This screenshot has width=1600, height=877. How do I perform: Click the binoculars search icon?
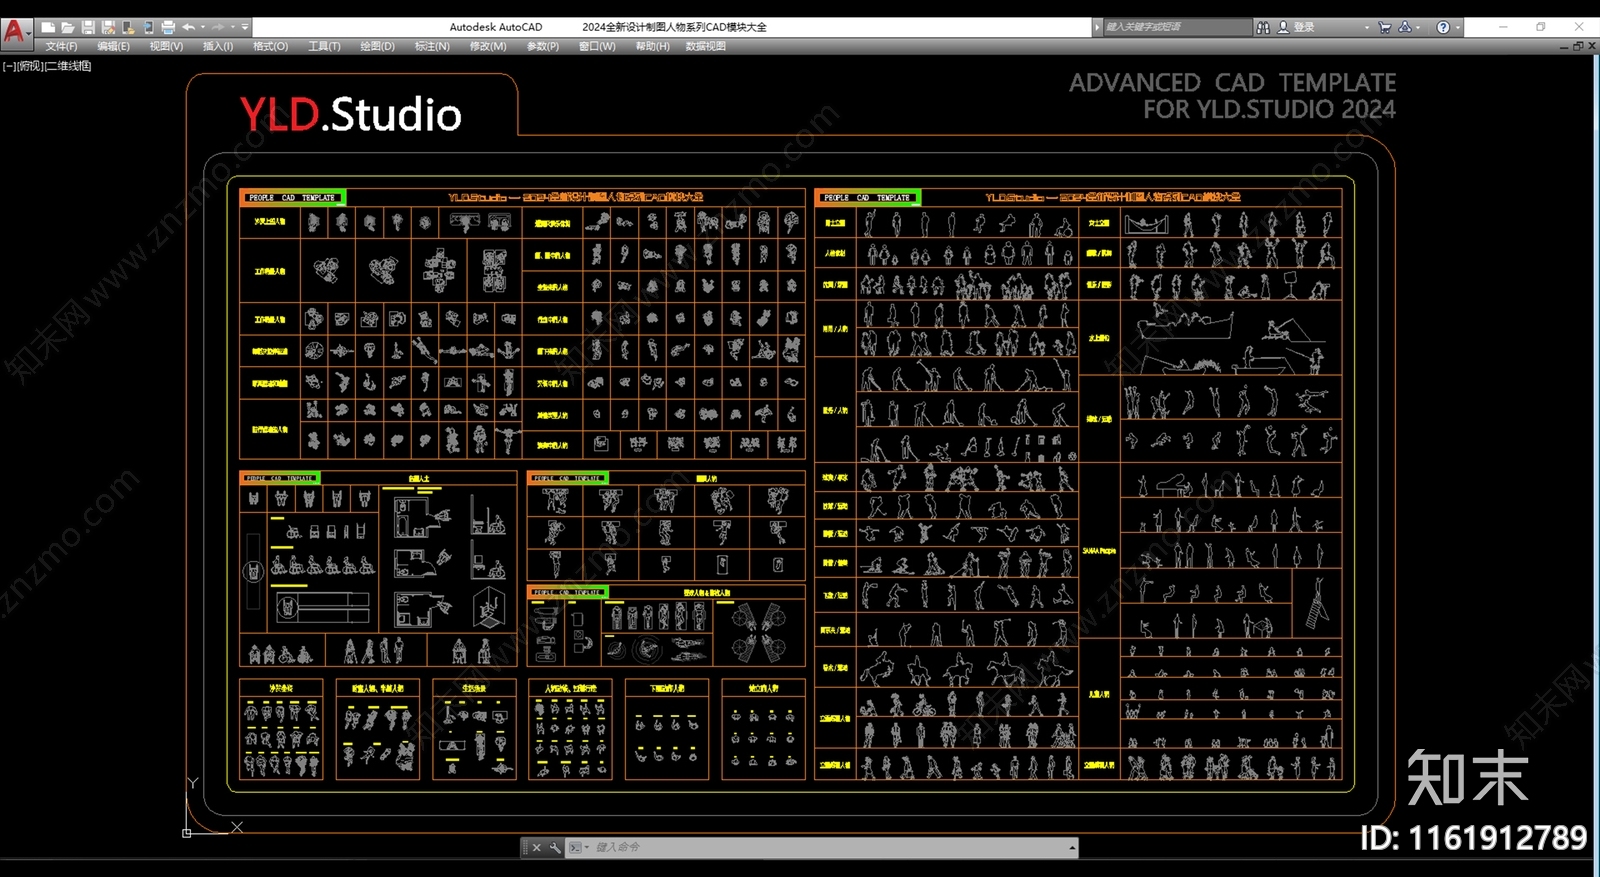(x=1263, y=27)
